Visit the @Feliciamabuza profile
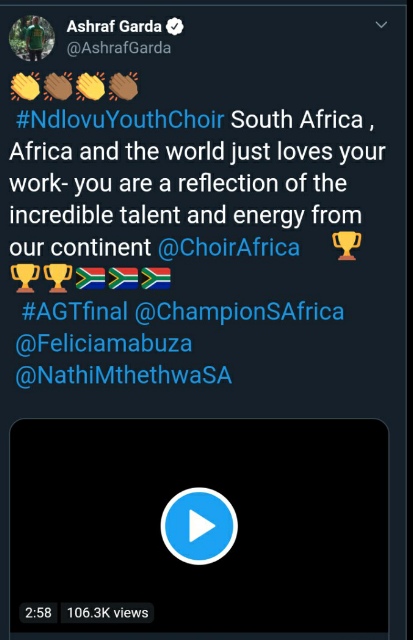413x640 pixels. (x=104, y=344)
